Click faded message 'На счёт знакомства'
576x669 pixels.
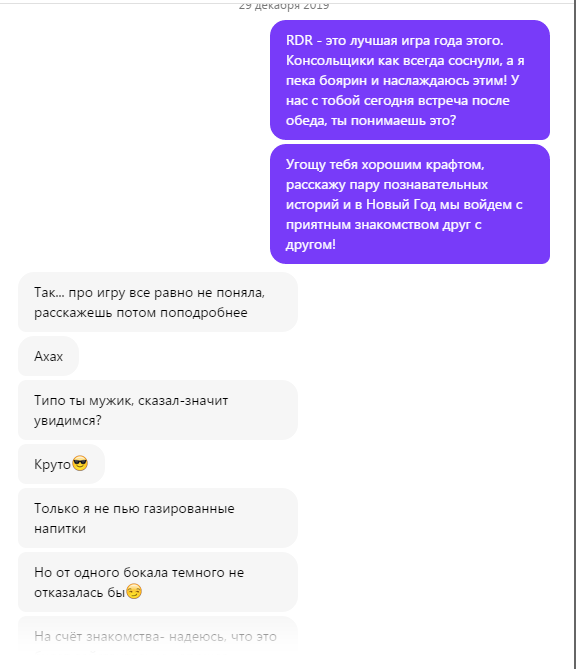point(157,638)
